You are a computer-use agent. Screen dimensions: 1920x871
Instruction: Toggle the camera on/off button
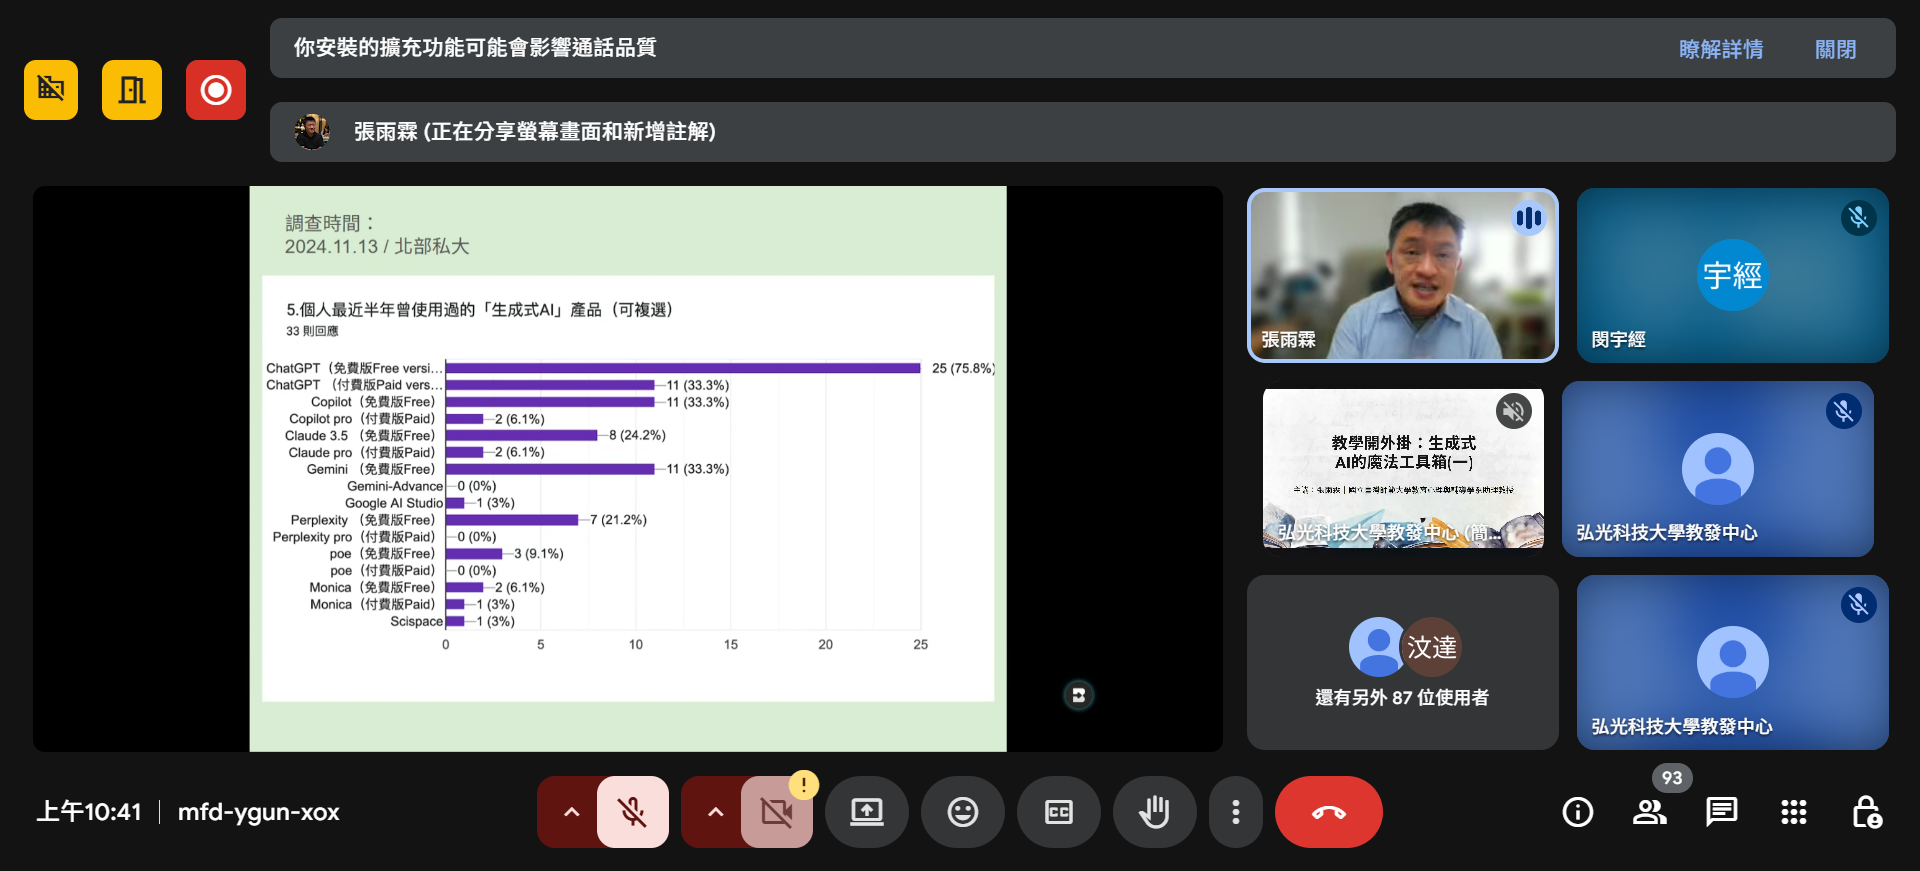tap(777, 812)
